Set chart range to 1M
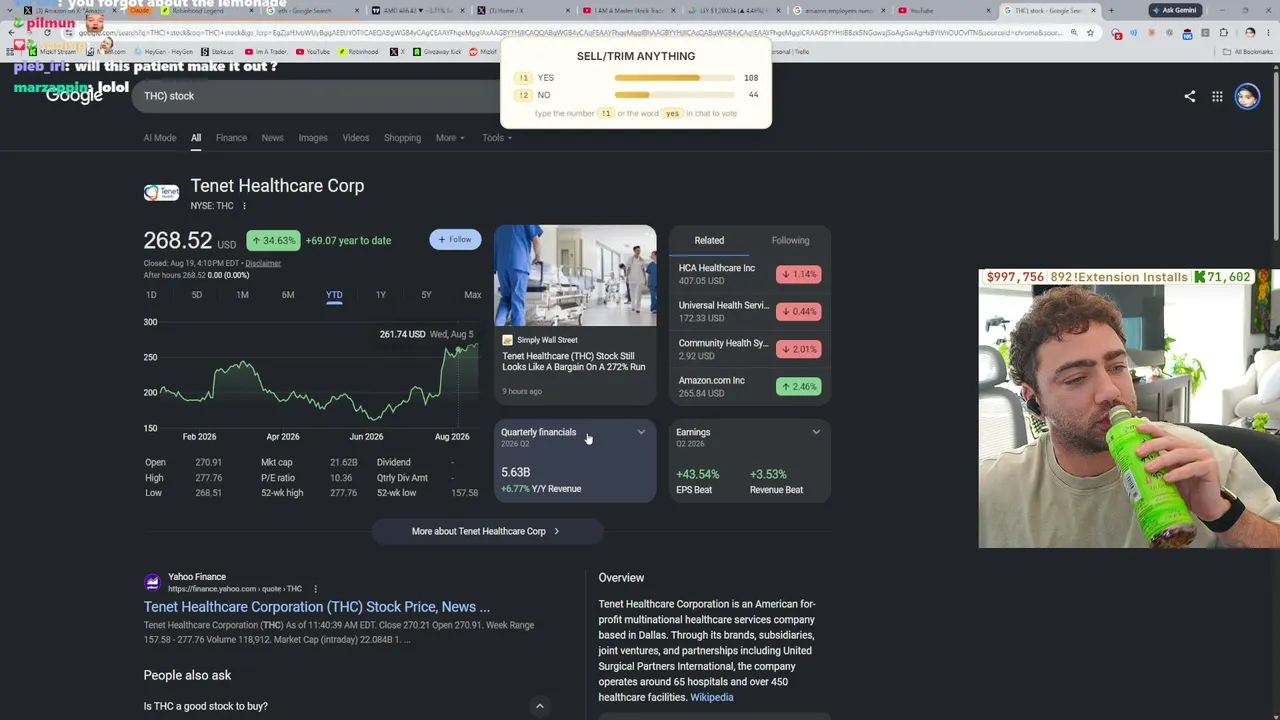The image size is (1280, 720). [x=242, y=295]
